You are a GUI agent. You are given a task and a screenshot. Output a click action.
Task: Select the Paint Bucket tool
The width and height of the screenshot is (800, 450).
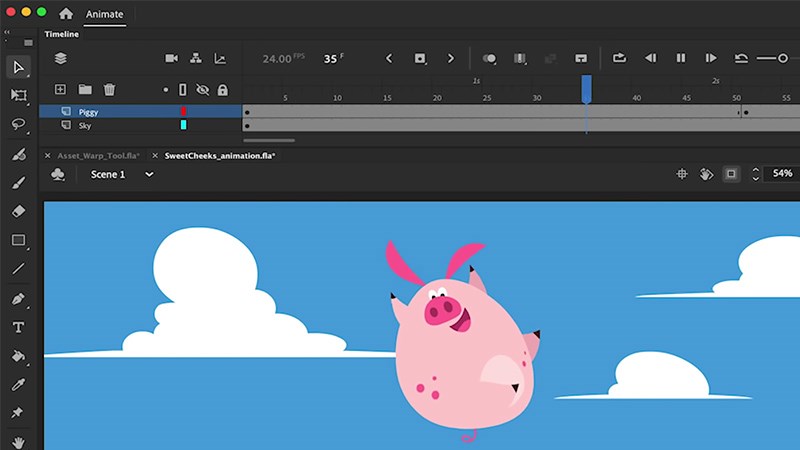click(18, 356)
